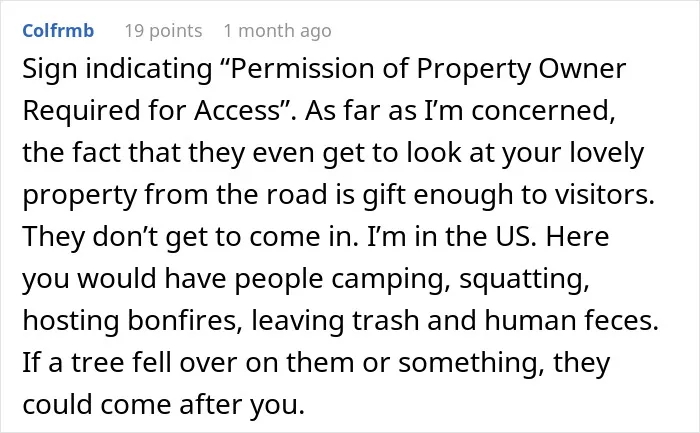Screen dimensions: 700x433
Task: Click the line starting you would have people
Action: pos(306,279)
